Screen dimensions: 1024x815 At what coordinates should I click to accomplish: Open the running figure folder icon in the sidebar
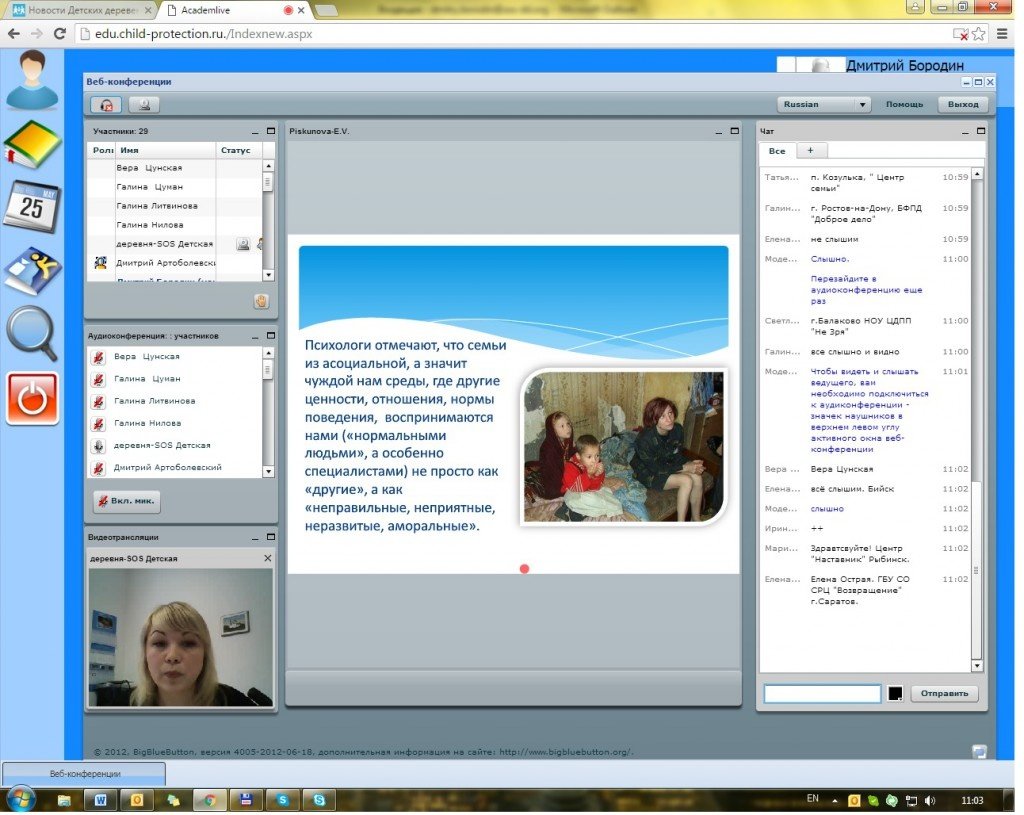(32, 270)
